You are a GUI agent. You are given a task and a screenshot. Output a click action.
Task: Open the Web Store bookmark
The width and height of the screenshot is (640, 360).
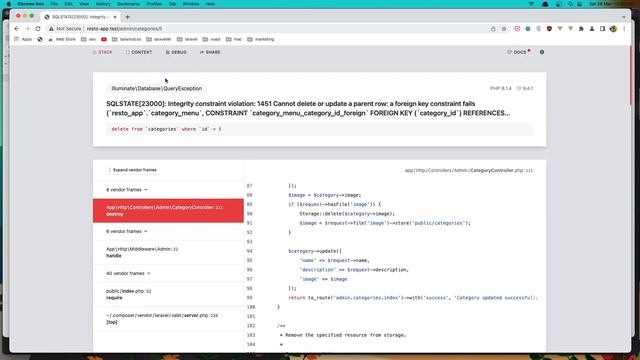point(62,39)
